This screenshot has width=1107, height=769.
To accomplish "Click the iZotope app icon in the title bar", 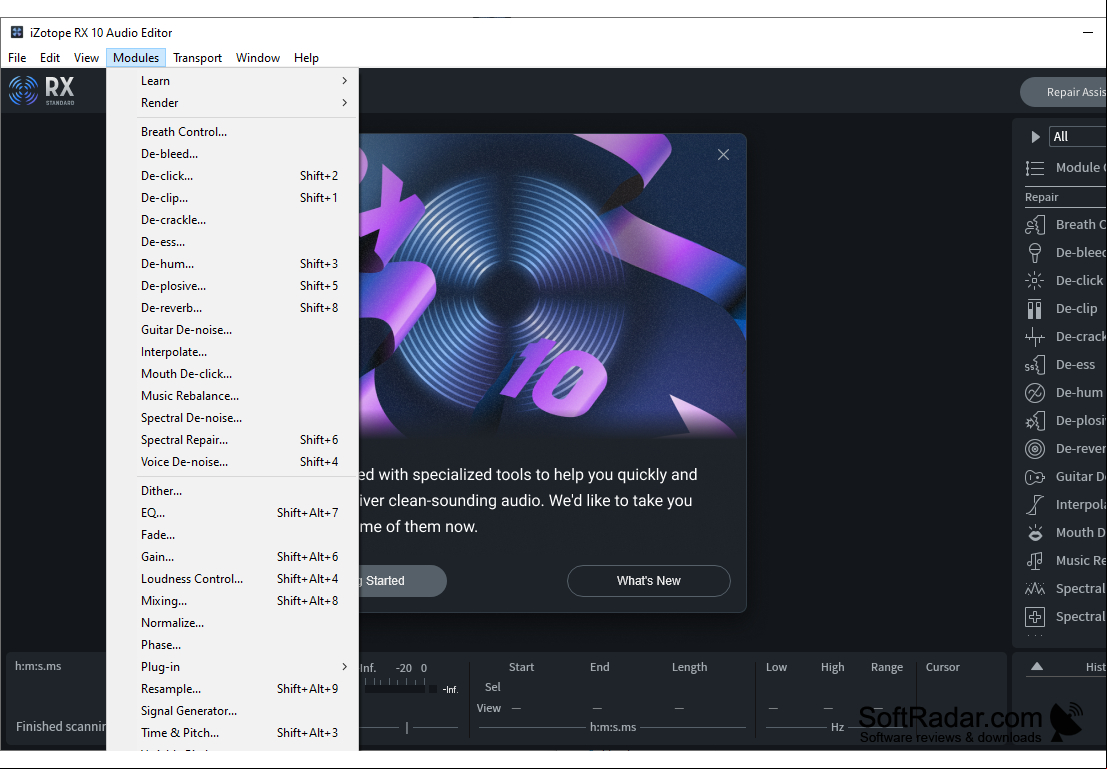I will pos(17,32).
